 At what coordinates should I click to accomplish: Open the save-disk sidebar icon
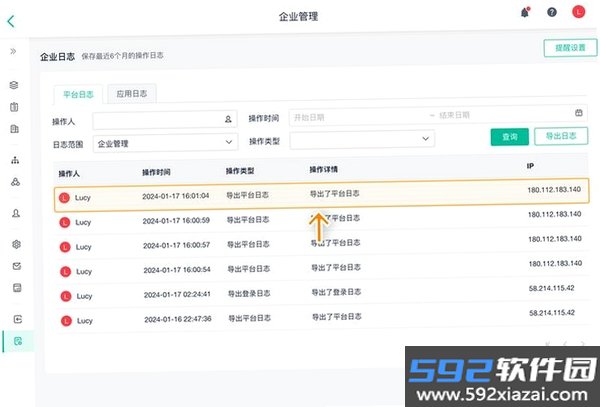[x=17, y=288]
